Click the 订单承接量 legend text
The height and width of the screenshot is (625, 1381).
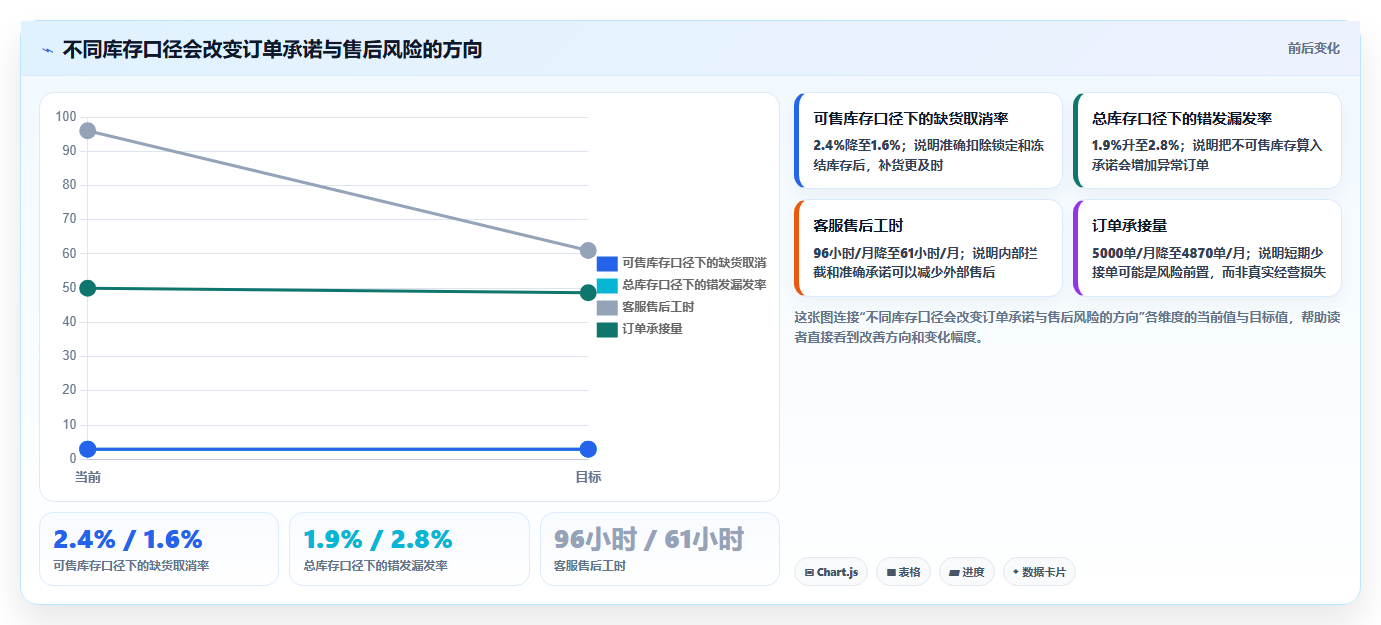(652, 329)
